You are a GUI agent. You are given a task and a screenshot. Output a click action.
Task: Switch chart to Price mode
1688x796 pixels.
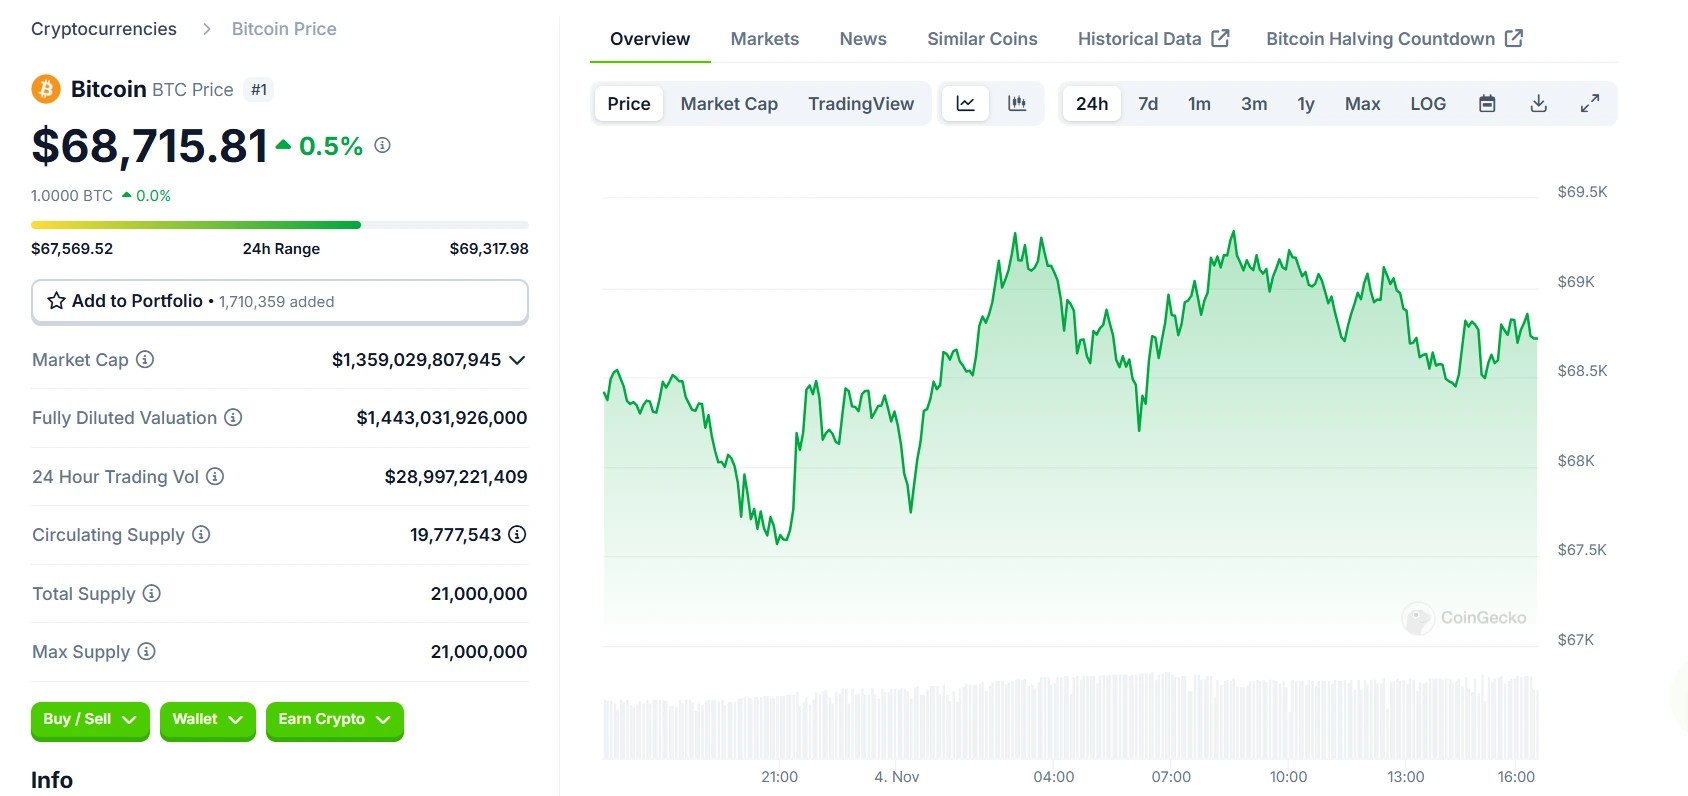coord(629,104)
